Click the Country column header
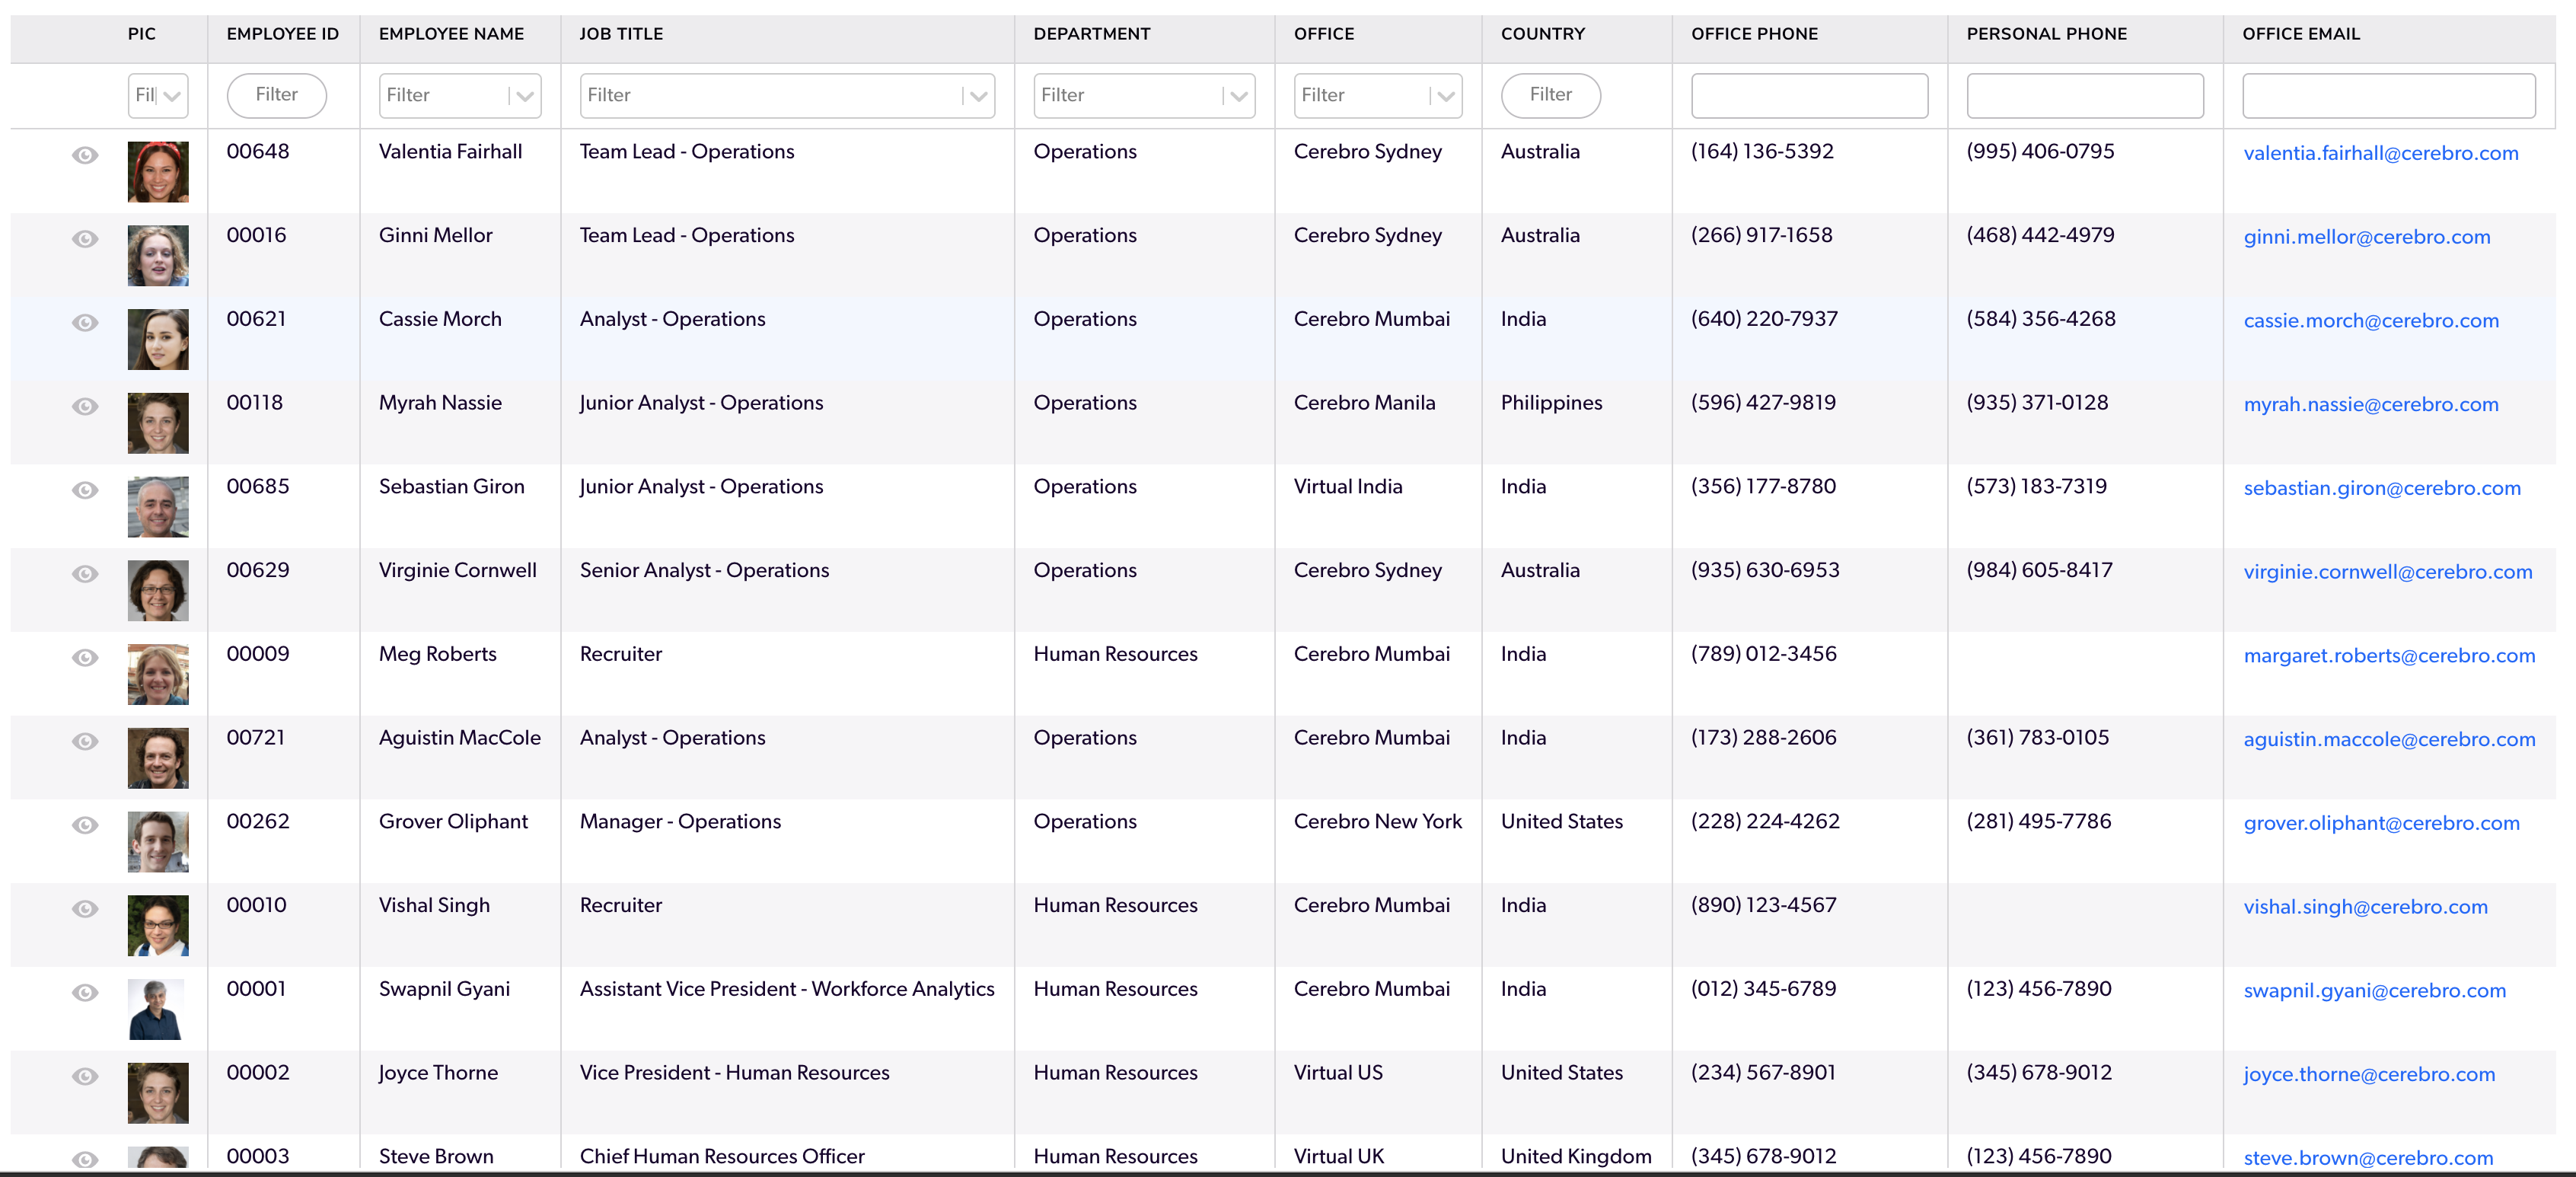This screenshot has width=2576, height=1177. tap(1542, 34)
